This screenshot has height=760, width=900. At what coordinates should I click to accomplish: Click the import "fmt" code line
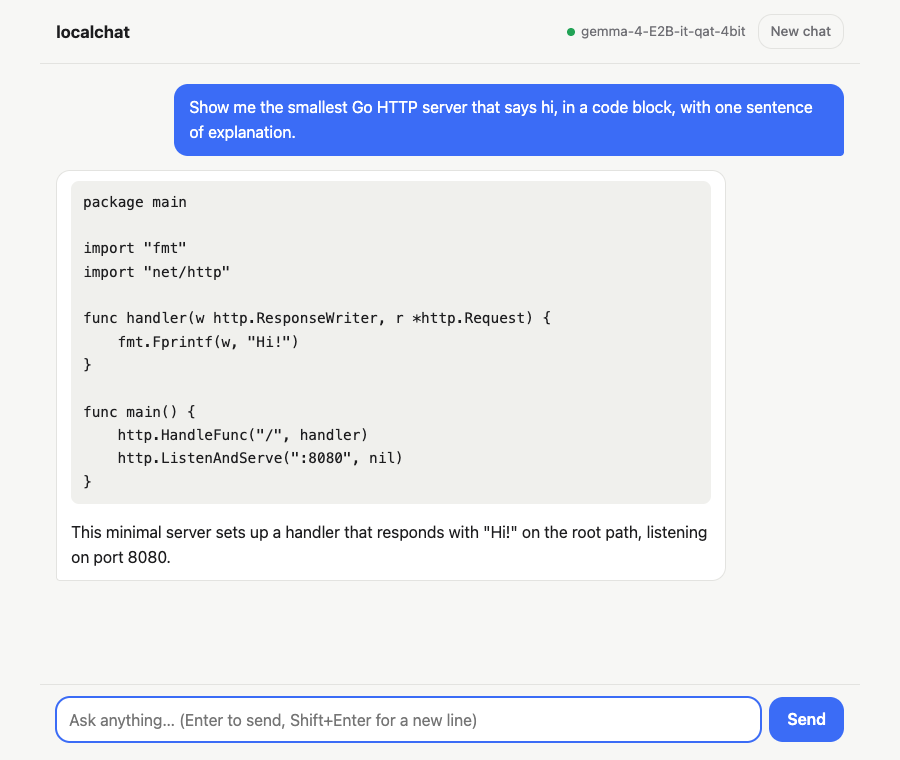point(135,248)
